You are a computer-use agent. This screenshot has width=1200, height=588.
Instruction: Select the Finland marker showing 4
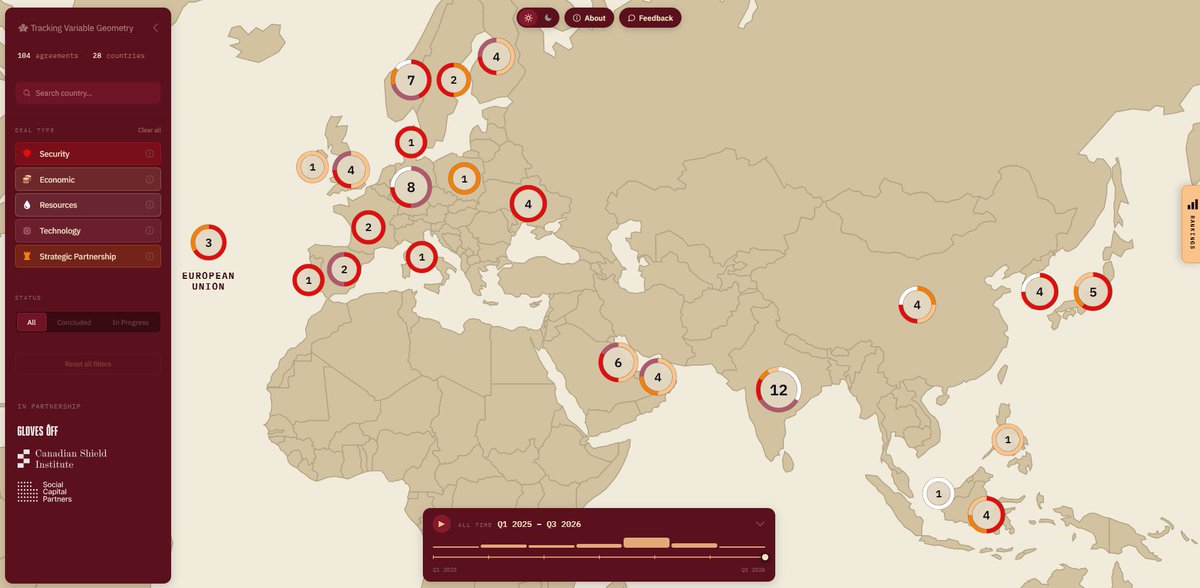pos(496,57)
